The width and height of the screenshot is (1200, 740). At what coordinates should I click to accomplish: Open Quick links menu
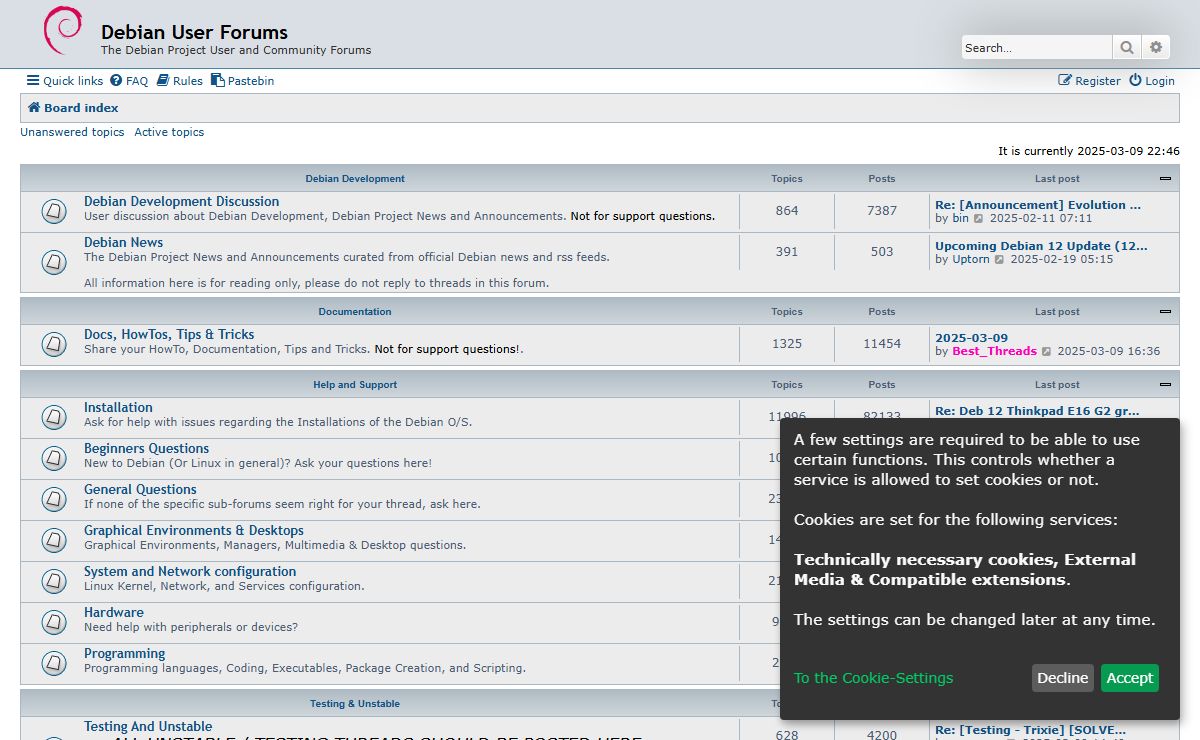click(65, 81)
